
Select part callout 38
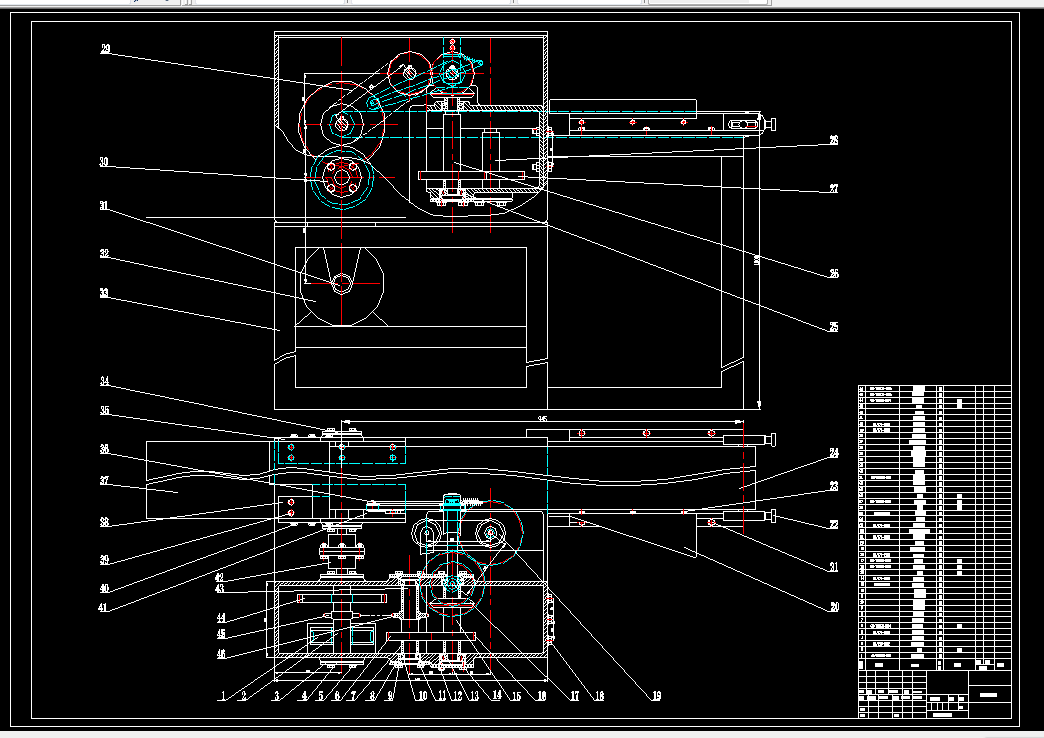point(105,522)
